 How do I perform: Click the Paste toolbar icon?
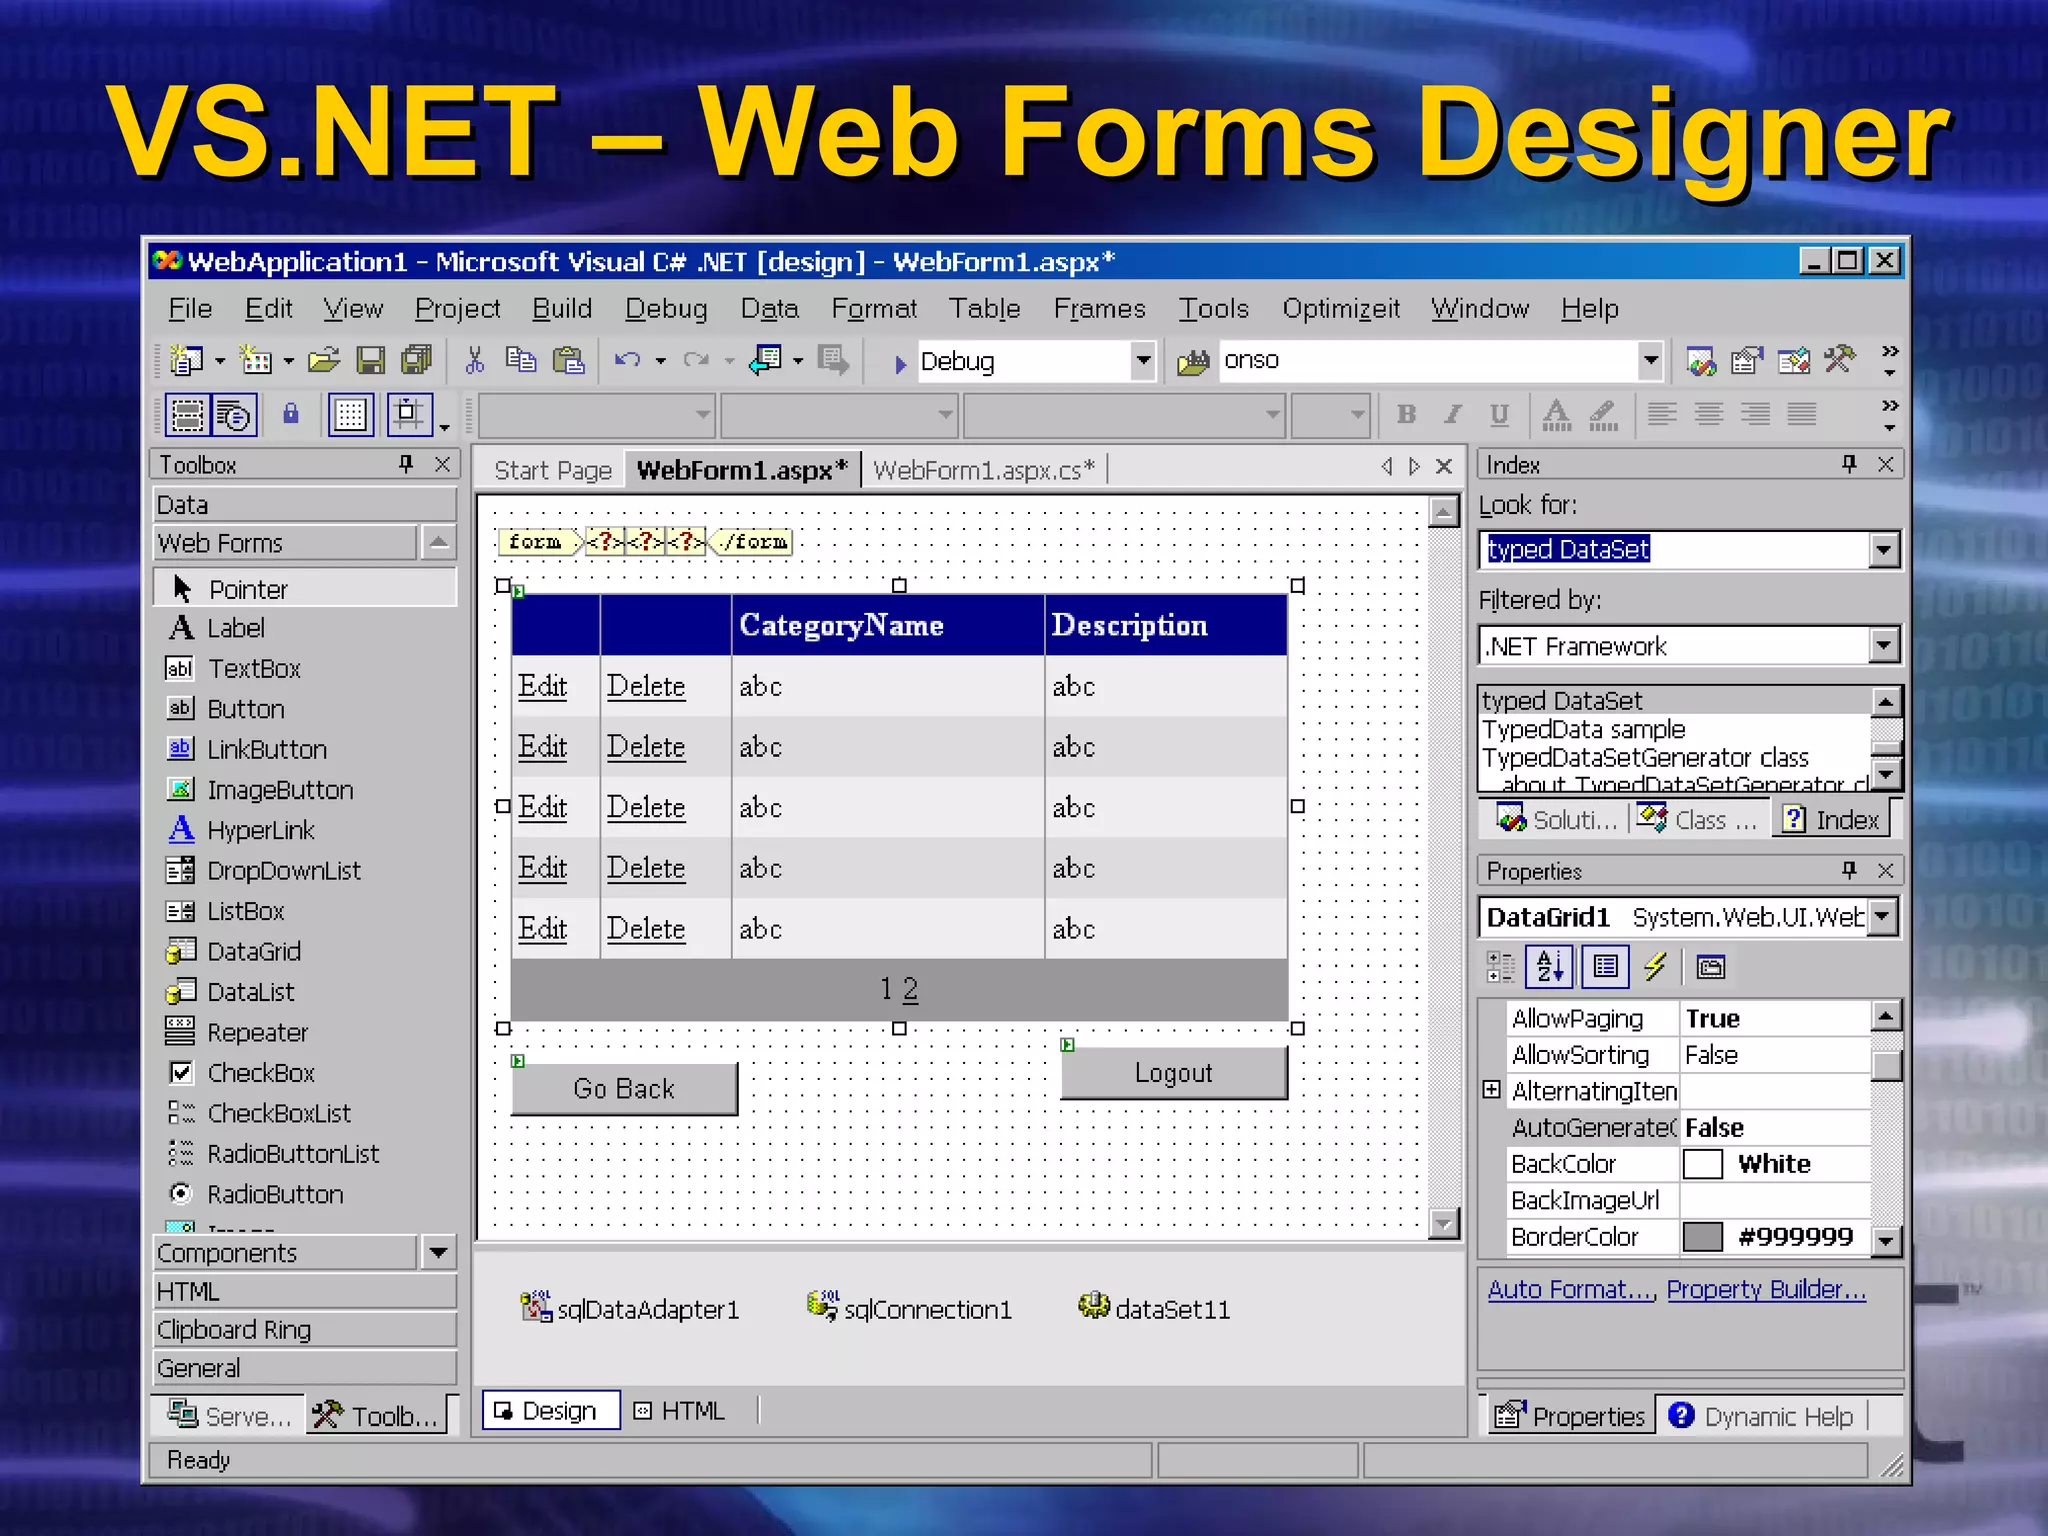click(568, 361)
